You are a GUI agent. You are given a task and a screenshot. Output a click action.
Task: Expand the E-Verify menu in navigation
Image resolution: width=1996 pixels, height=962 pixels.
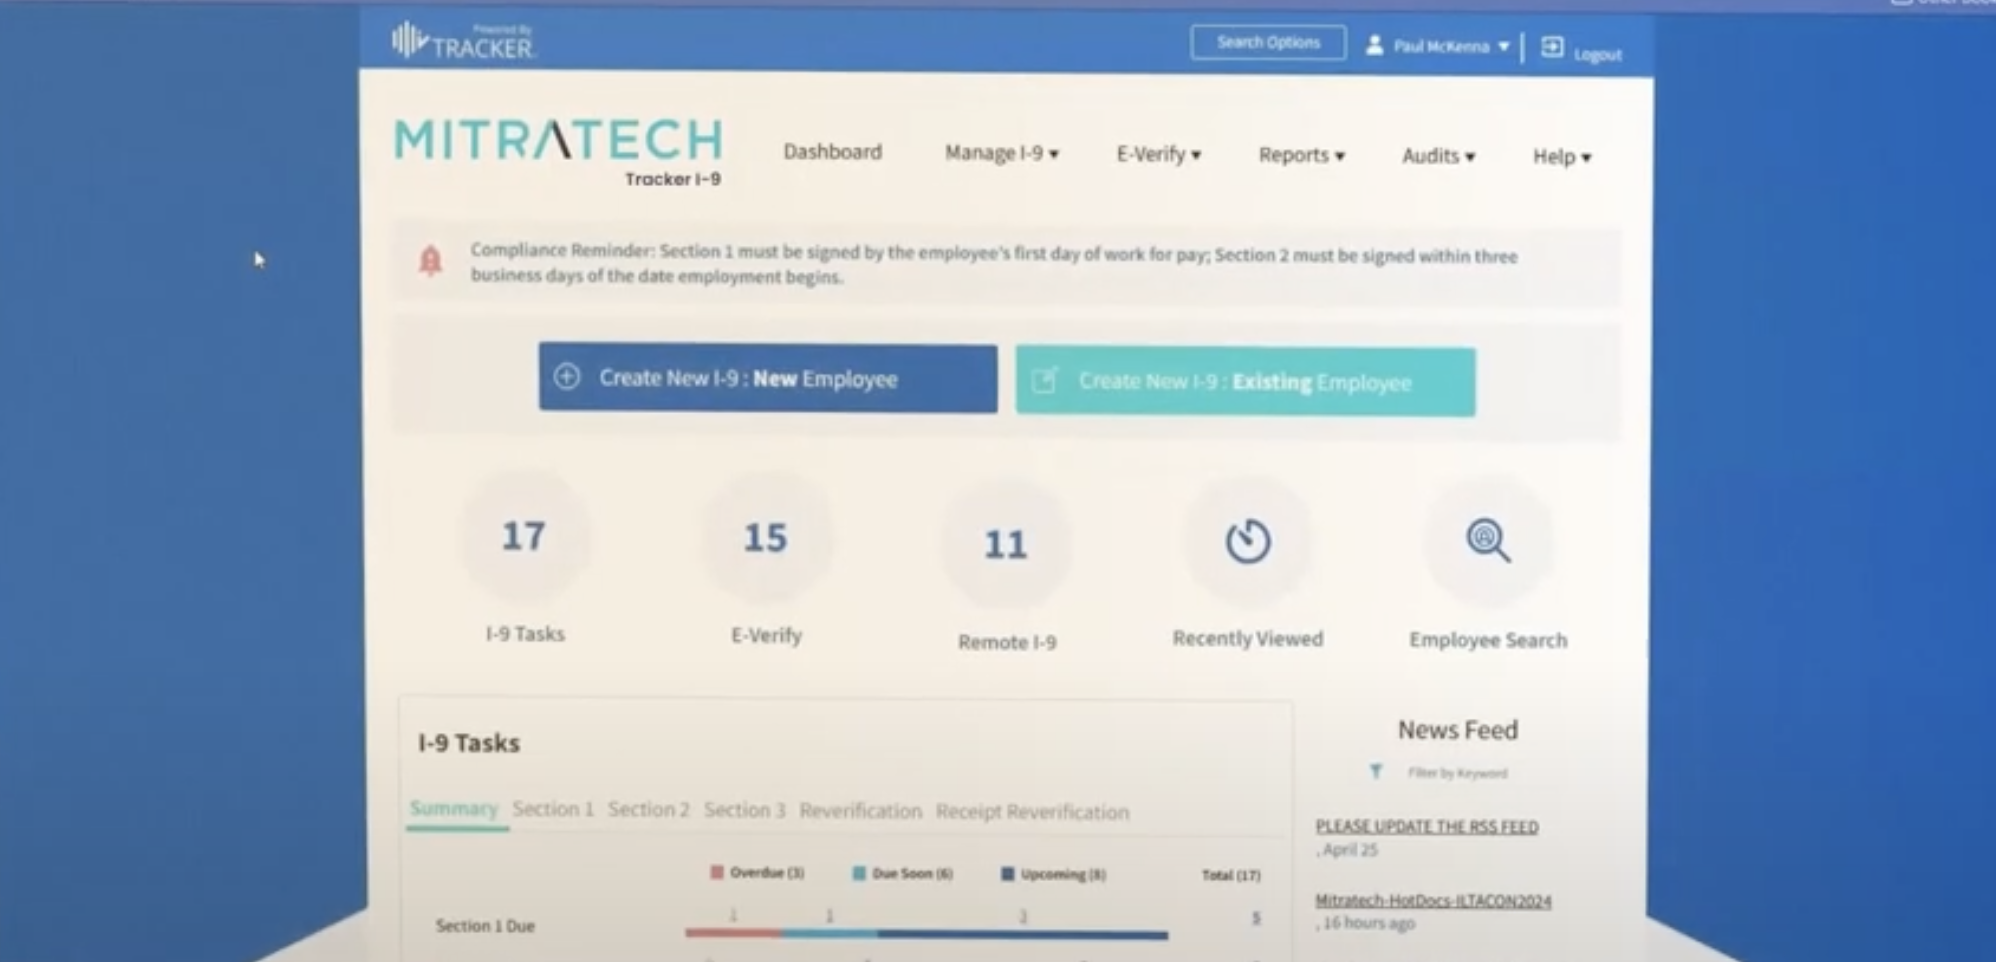pyautogui.click(x=1158, y=154)
